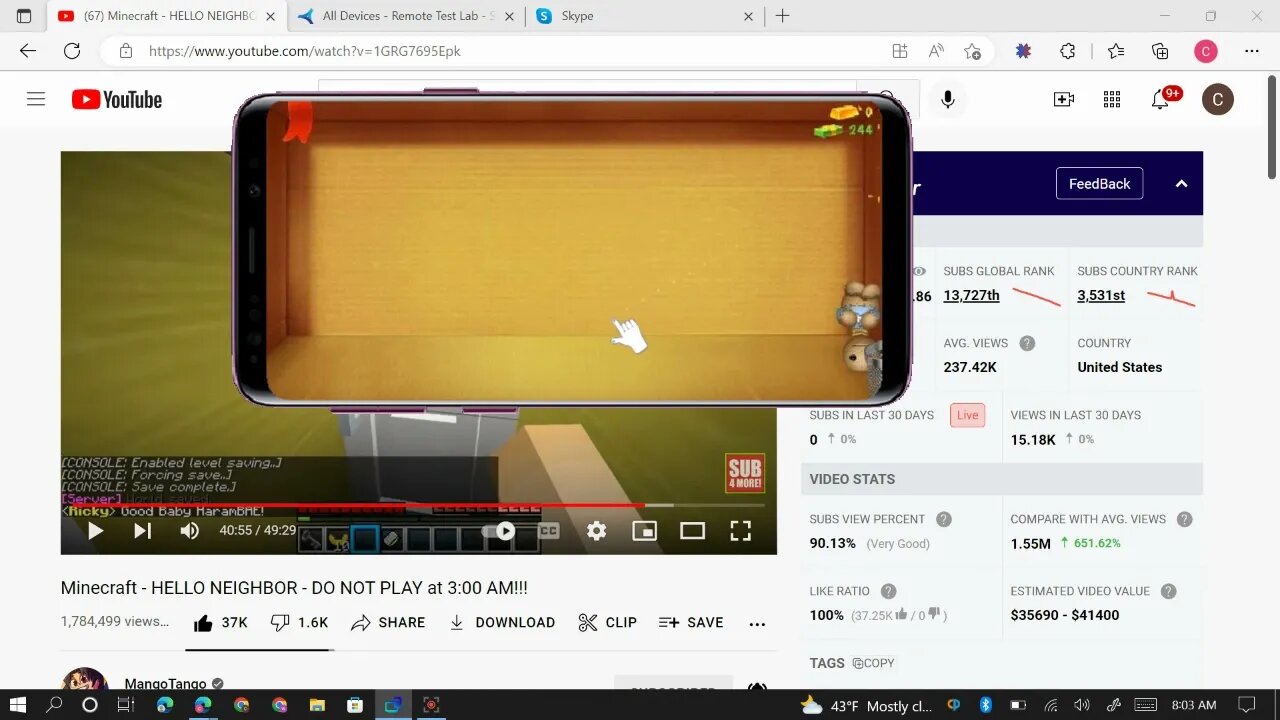This screenshot has height=720, width=1280.
Task: Click the SUB 4 MORE overlay in video
Action: click(745, 473)
